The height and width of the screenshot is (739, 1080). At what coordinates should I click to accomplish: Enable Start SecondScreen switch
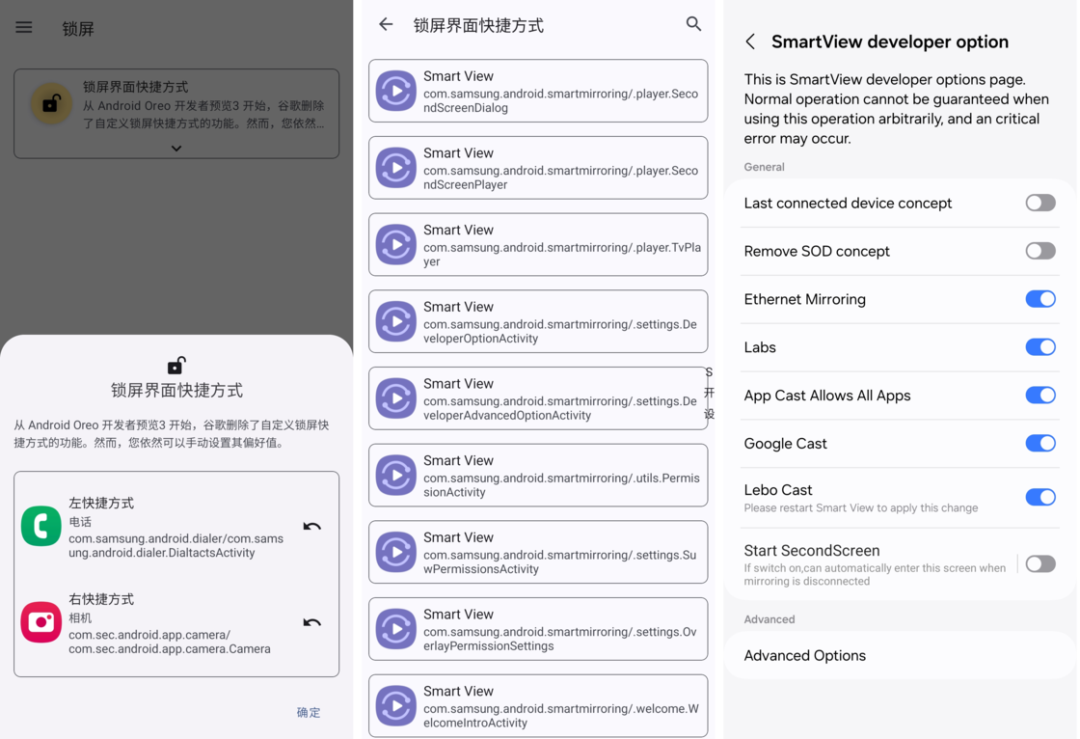pos(1040,564)
